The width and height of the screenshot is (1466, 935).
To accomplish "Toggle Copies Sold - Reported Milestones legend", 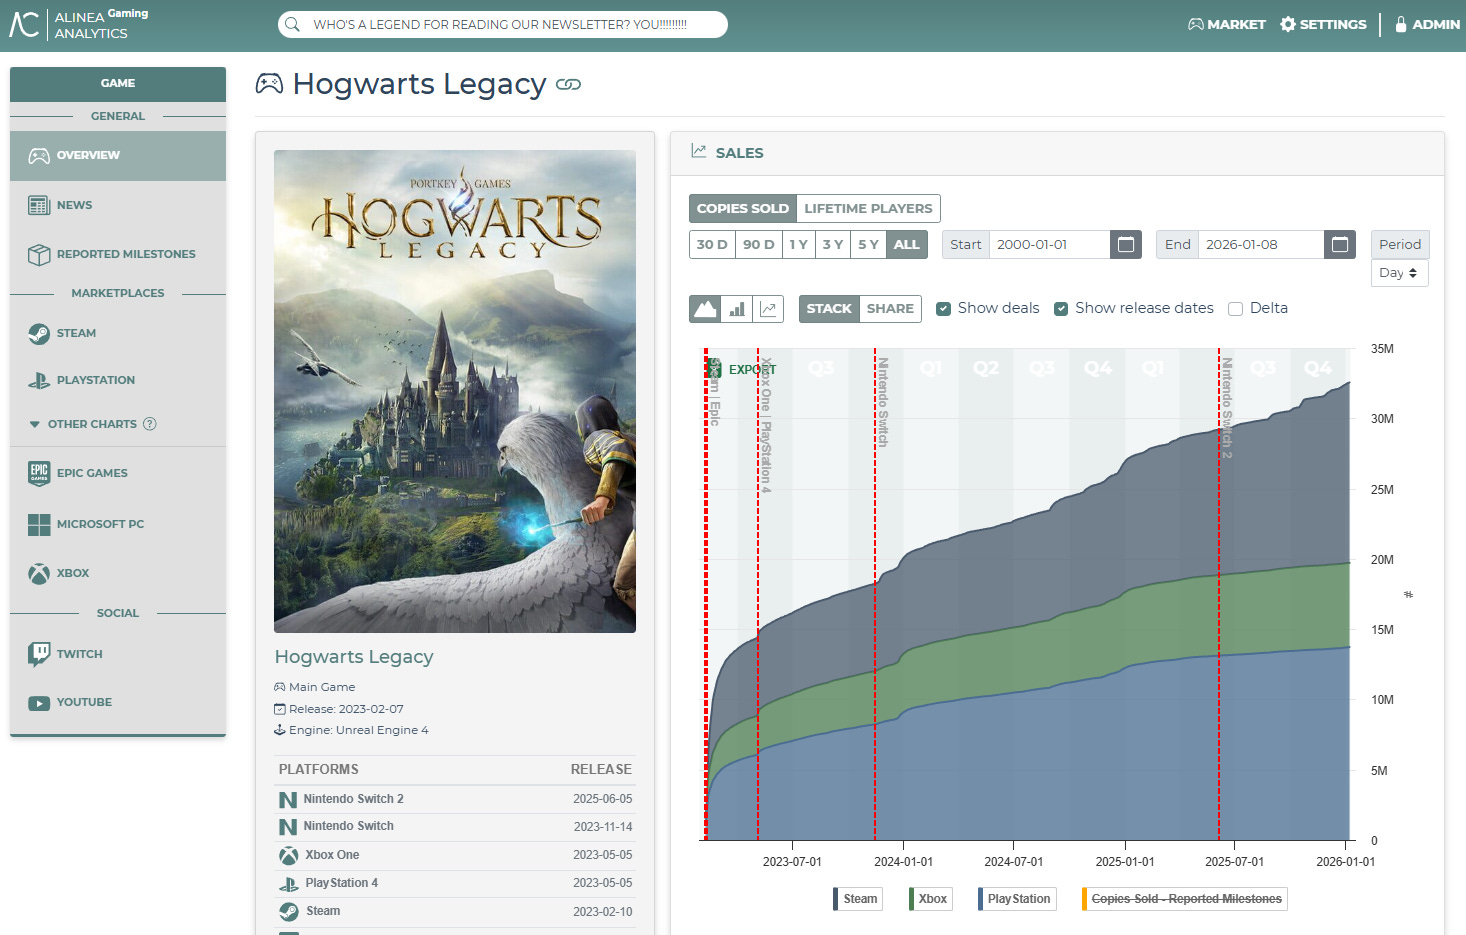I will coord(1185,899).
